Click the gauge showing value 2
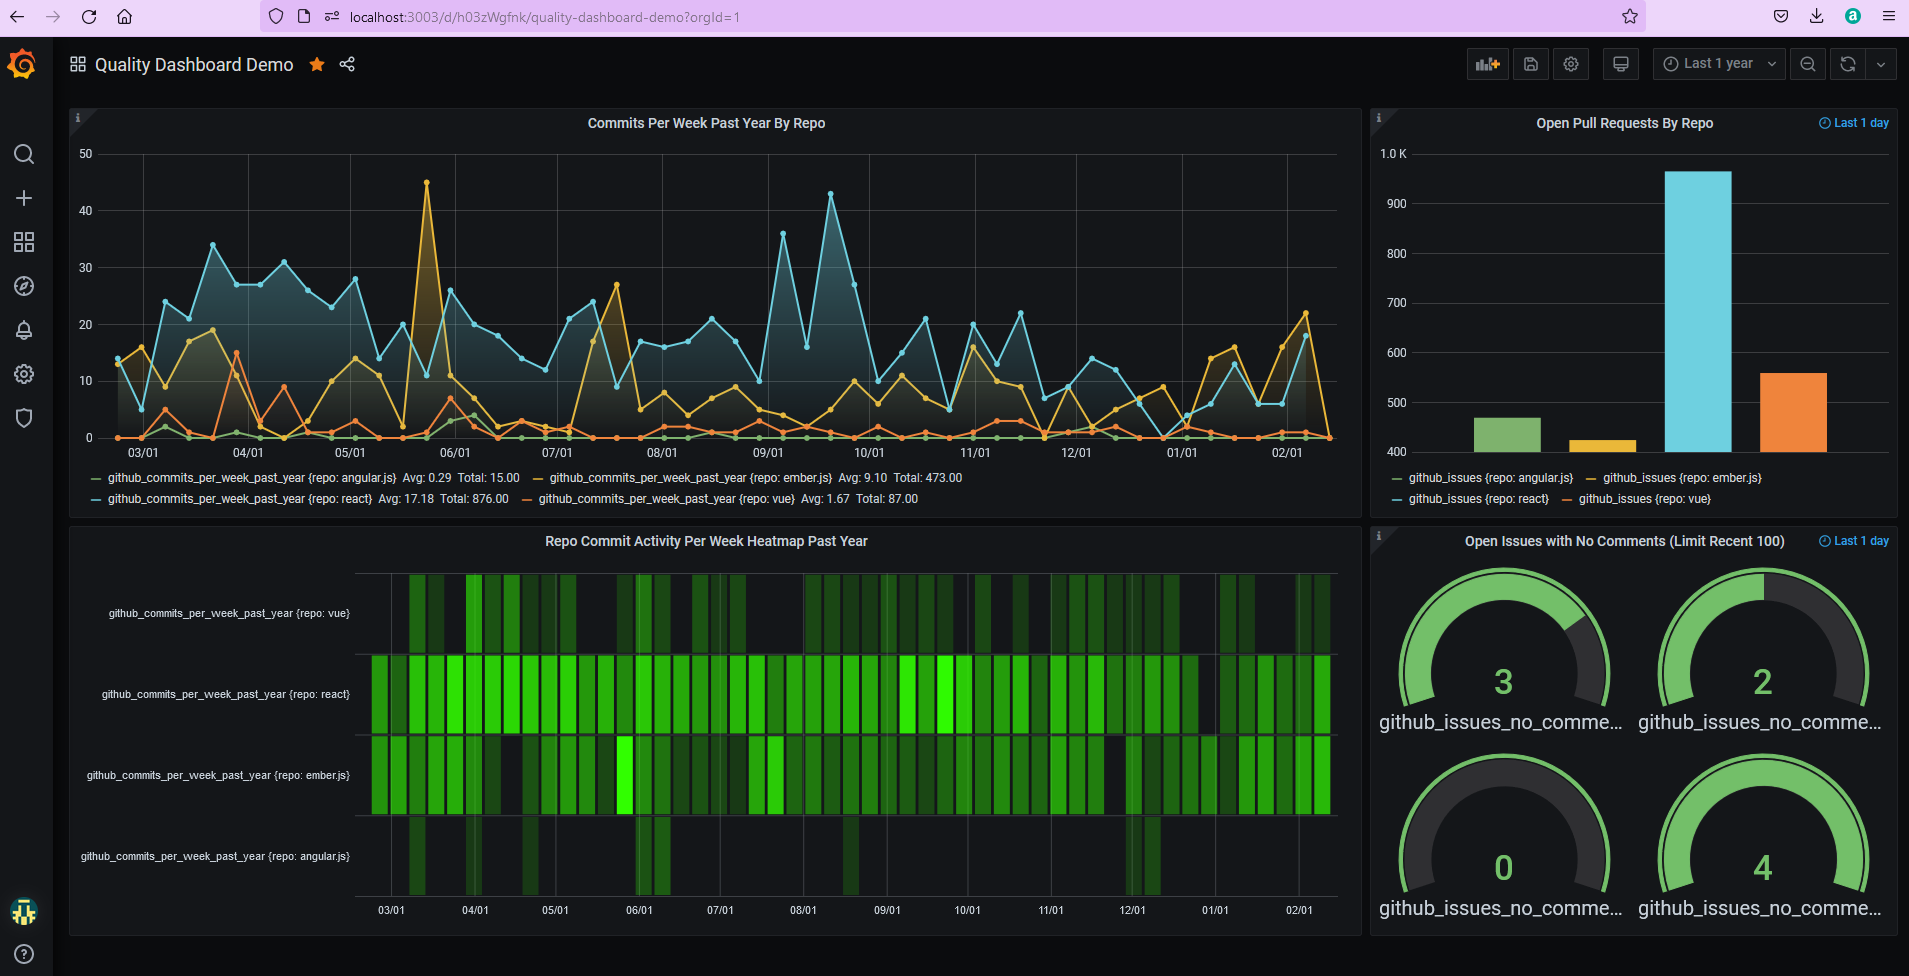The height and width of the screenshot is (976, 1909). click(x=1762, y=640)
